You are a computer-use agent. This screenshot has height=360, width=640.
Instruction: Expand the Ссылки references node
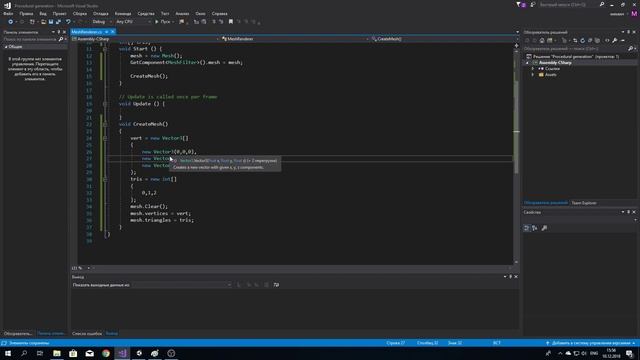pos(533,69)
